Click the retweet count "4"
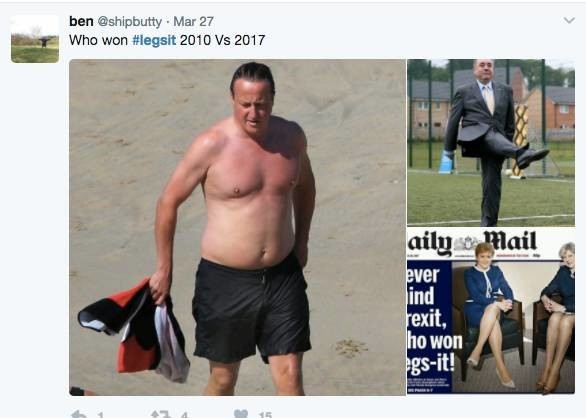This screenshot has width=586, height=418. pyautogui.click(x=184, y=415)
